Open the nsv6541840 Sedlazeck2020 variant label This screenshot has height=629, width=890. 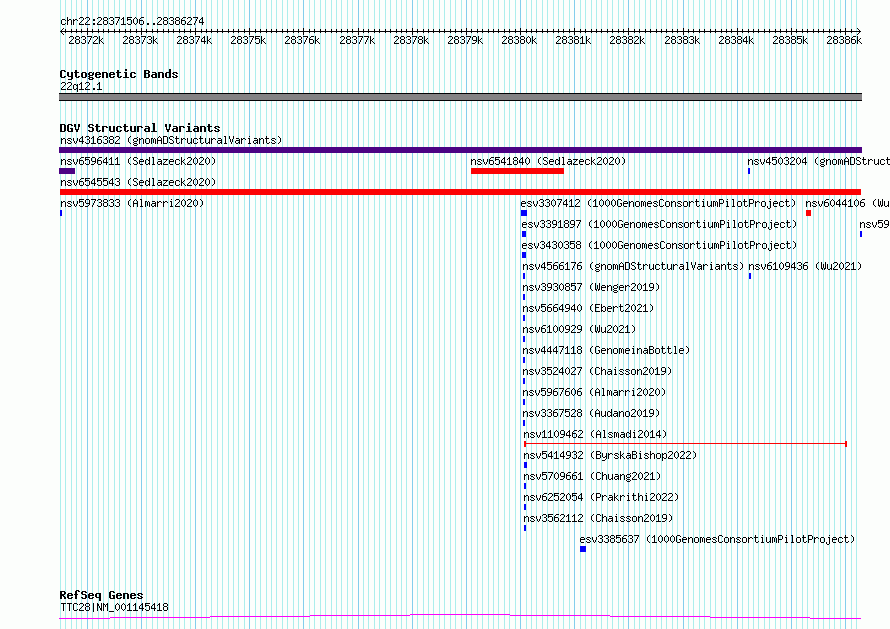pyautogui.click(x=548, y=161)
